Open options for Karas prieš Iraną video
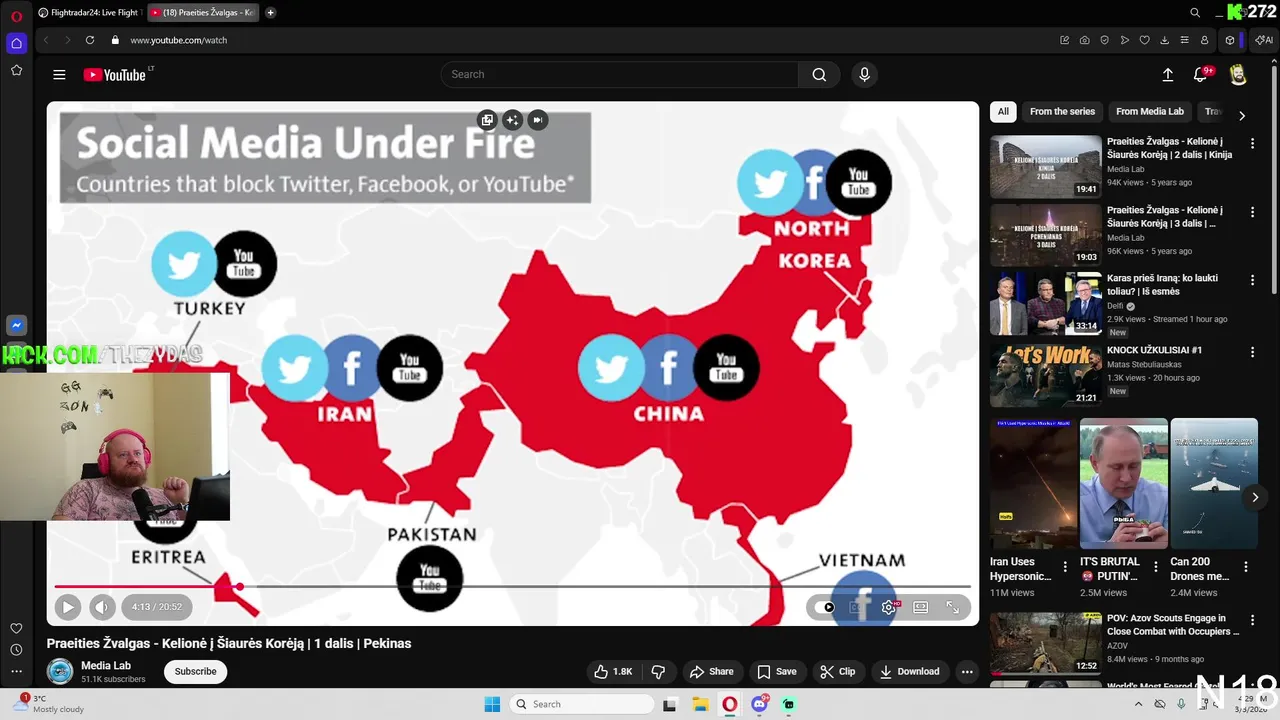Viewport: 1280px width, 720px height. tap(1252, 281)
